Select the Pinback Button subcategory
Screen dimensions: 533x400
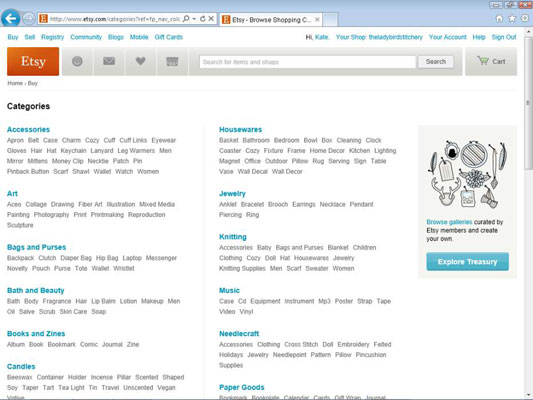28,172
